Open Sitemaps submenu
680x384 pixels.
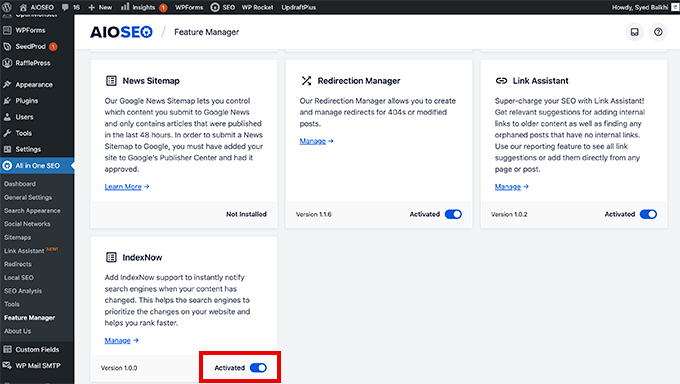click(x=18, y=237)
